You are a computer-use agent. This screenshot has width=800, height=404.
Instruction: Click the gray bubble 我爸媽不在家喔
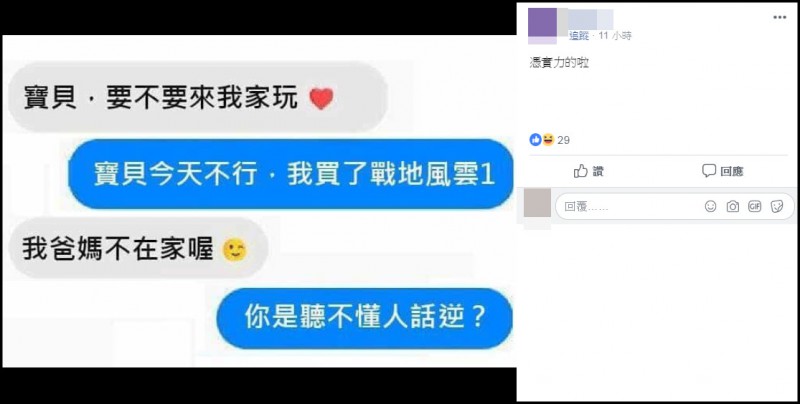coord(139,248)
